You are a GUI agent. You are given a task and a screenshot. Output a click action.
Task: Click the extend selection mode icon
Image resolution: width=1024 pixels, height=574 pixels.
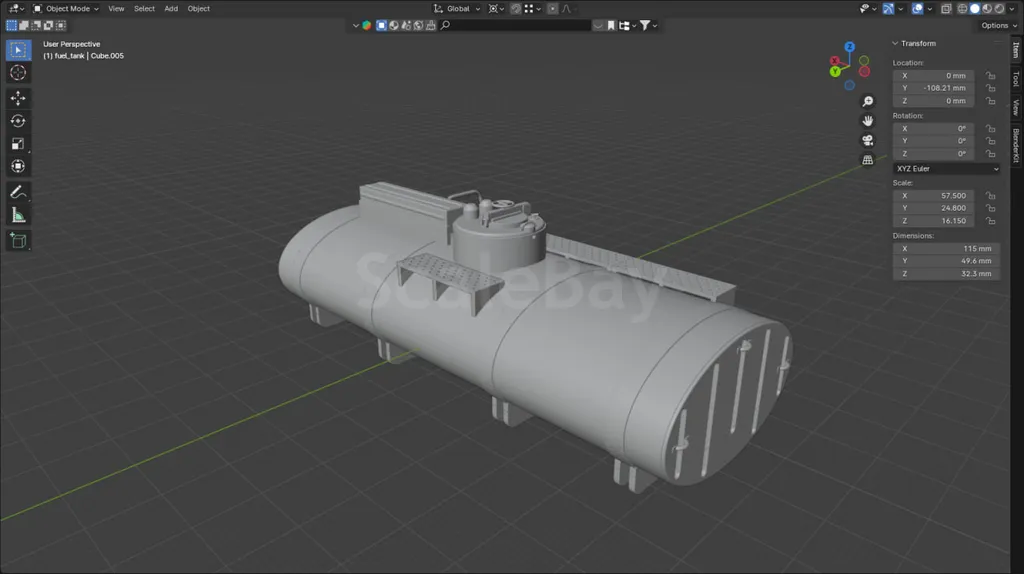(24, 25)
